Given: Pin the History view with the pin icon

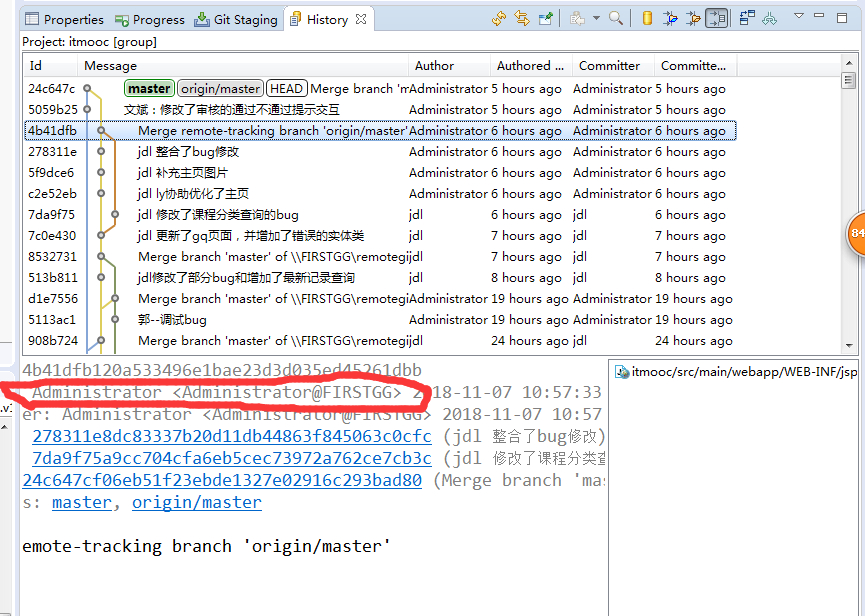Looking at the screenshot, I should tap(545, 17).
